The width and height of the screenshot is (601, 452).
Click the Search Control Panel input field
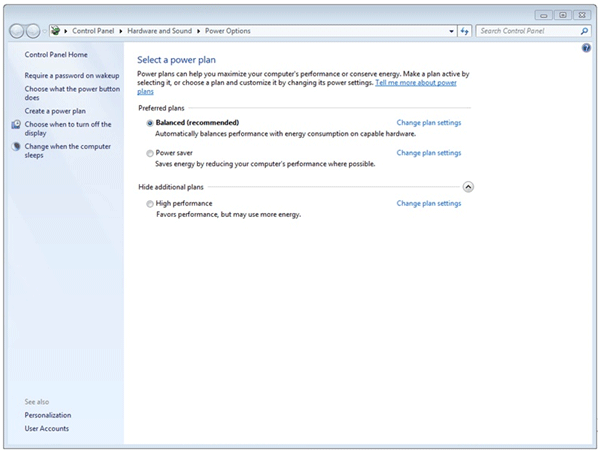(528, 31)
